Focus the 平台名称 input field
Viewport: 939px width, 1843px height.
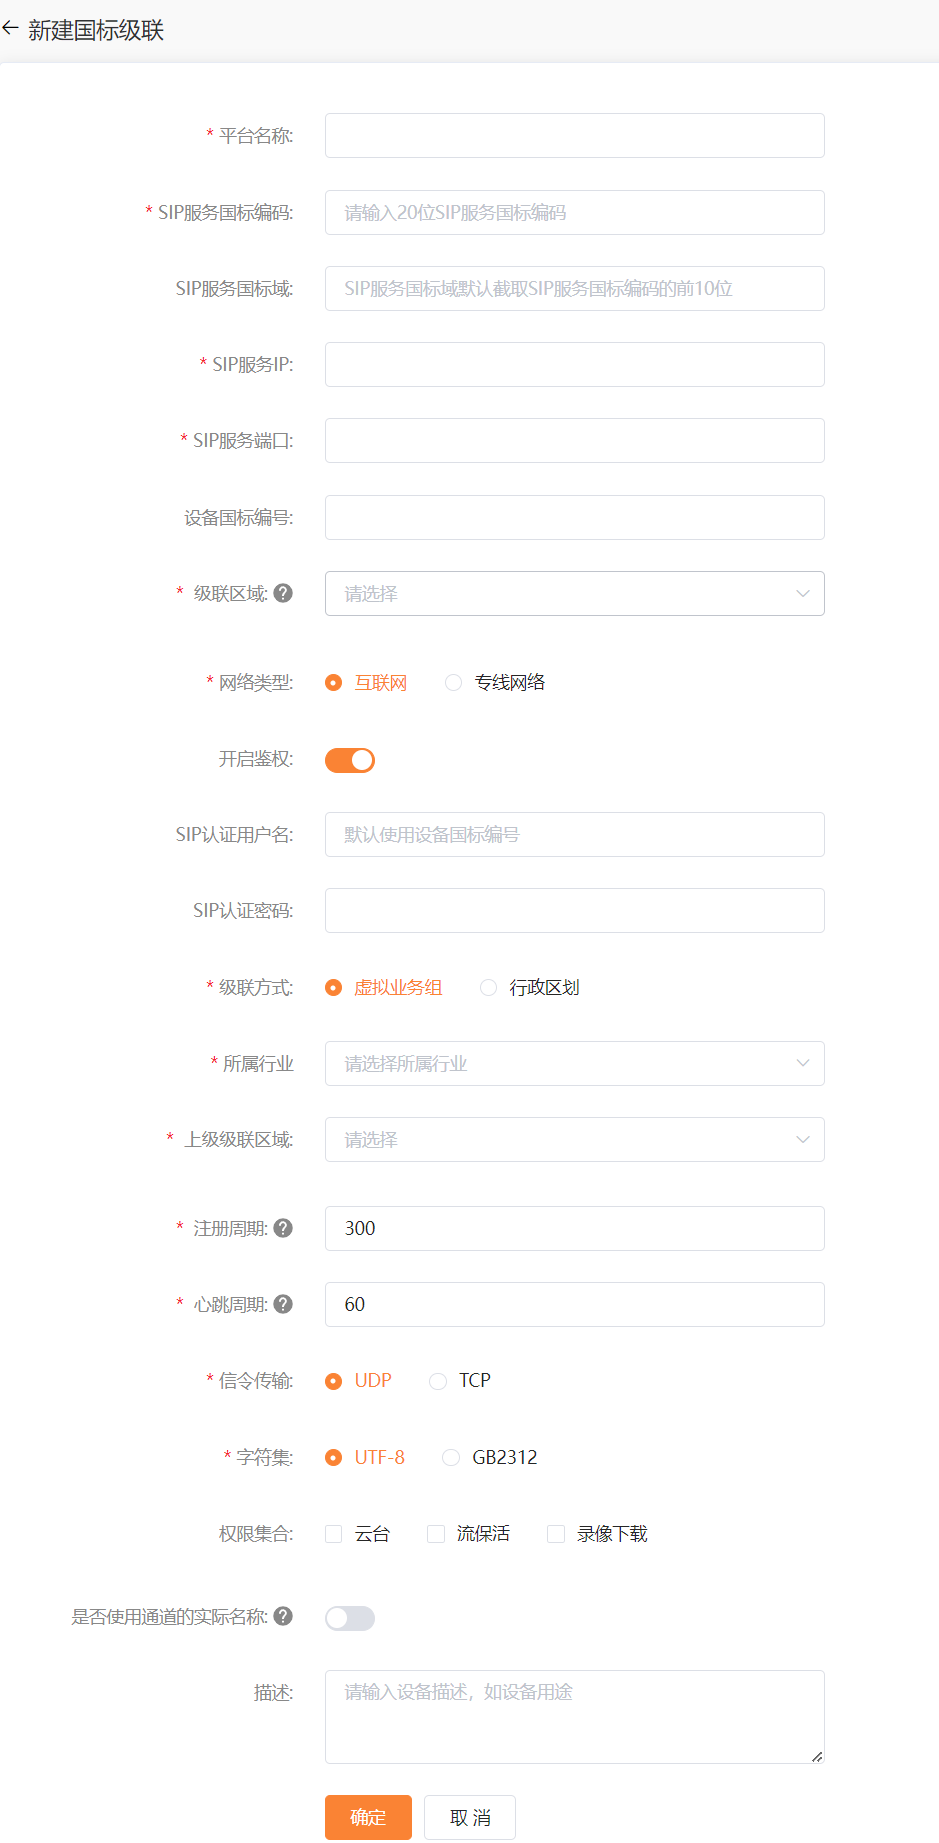pyautogui.click(x=575, y=136)
